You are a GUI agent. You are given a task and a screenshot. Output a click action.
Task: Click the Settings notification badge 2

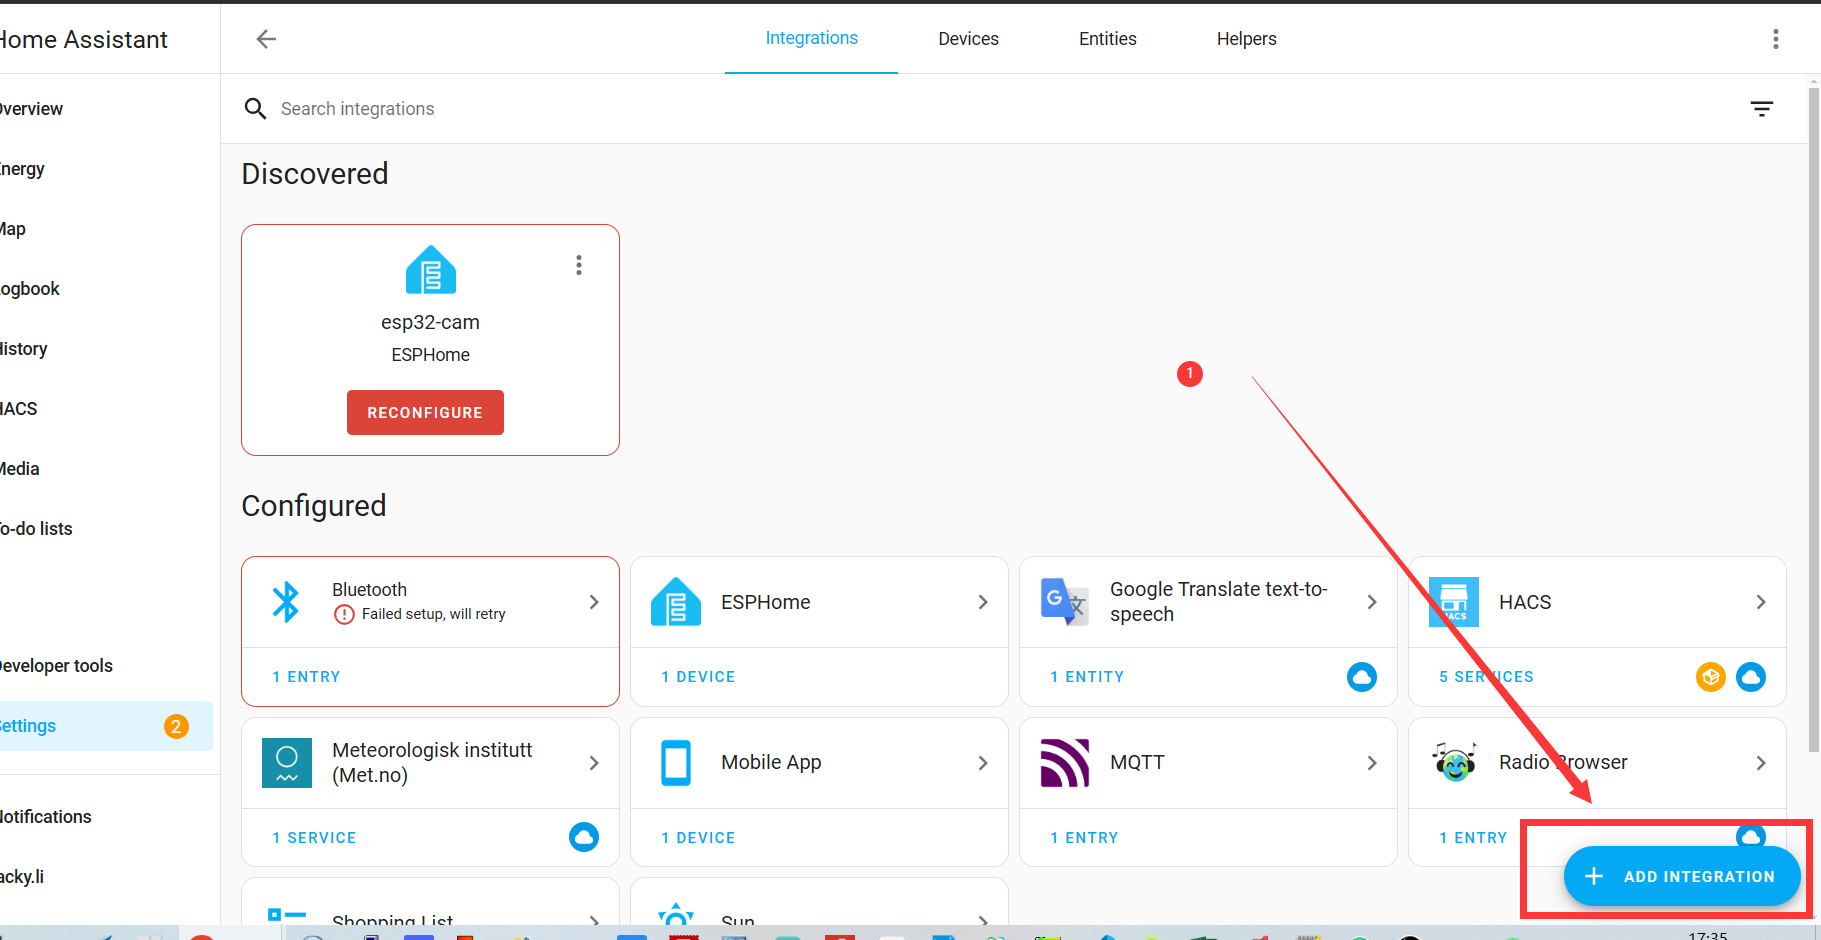(x=176, y=726)
